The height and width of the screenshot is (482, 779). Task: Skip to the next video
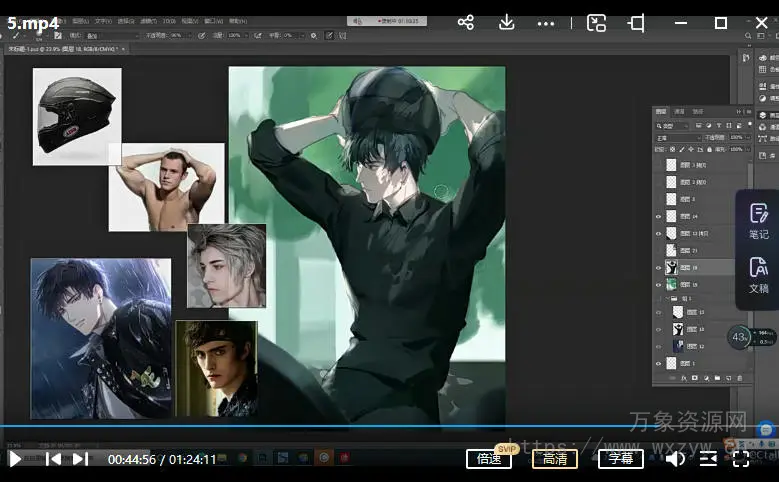click(x=80, y=459)
